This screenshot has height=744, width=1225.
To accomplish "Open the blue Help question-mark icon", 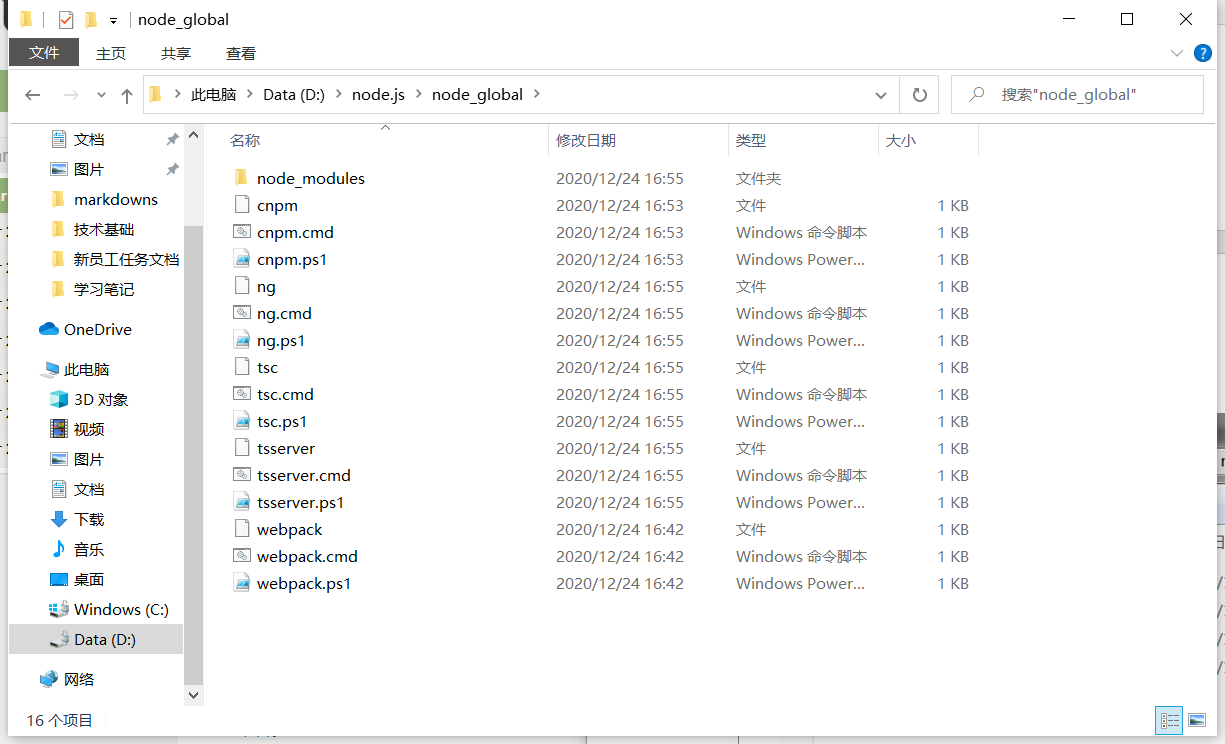I will pos(1203,53).
